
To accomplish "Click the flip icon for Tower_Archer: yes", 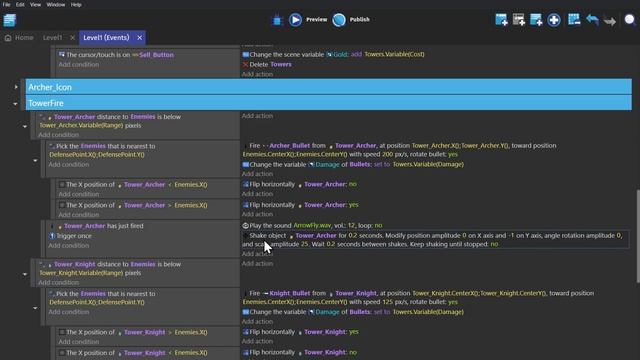I will [246, 205].
